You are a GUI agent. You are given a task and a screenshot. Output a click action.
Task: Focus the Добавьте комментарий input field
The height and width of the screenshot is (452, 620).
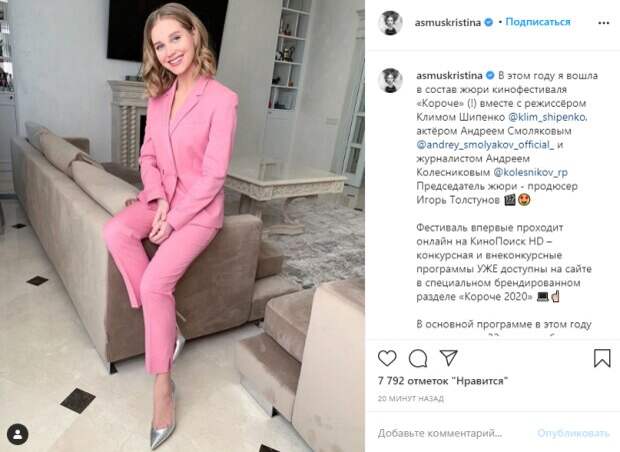click(x=440, y=433)
